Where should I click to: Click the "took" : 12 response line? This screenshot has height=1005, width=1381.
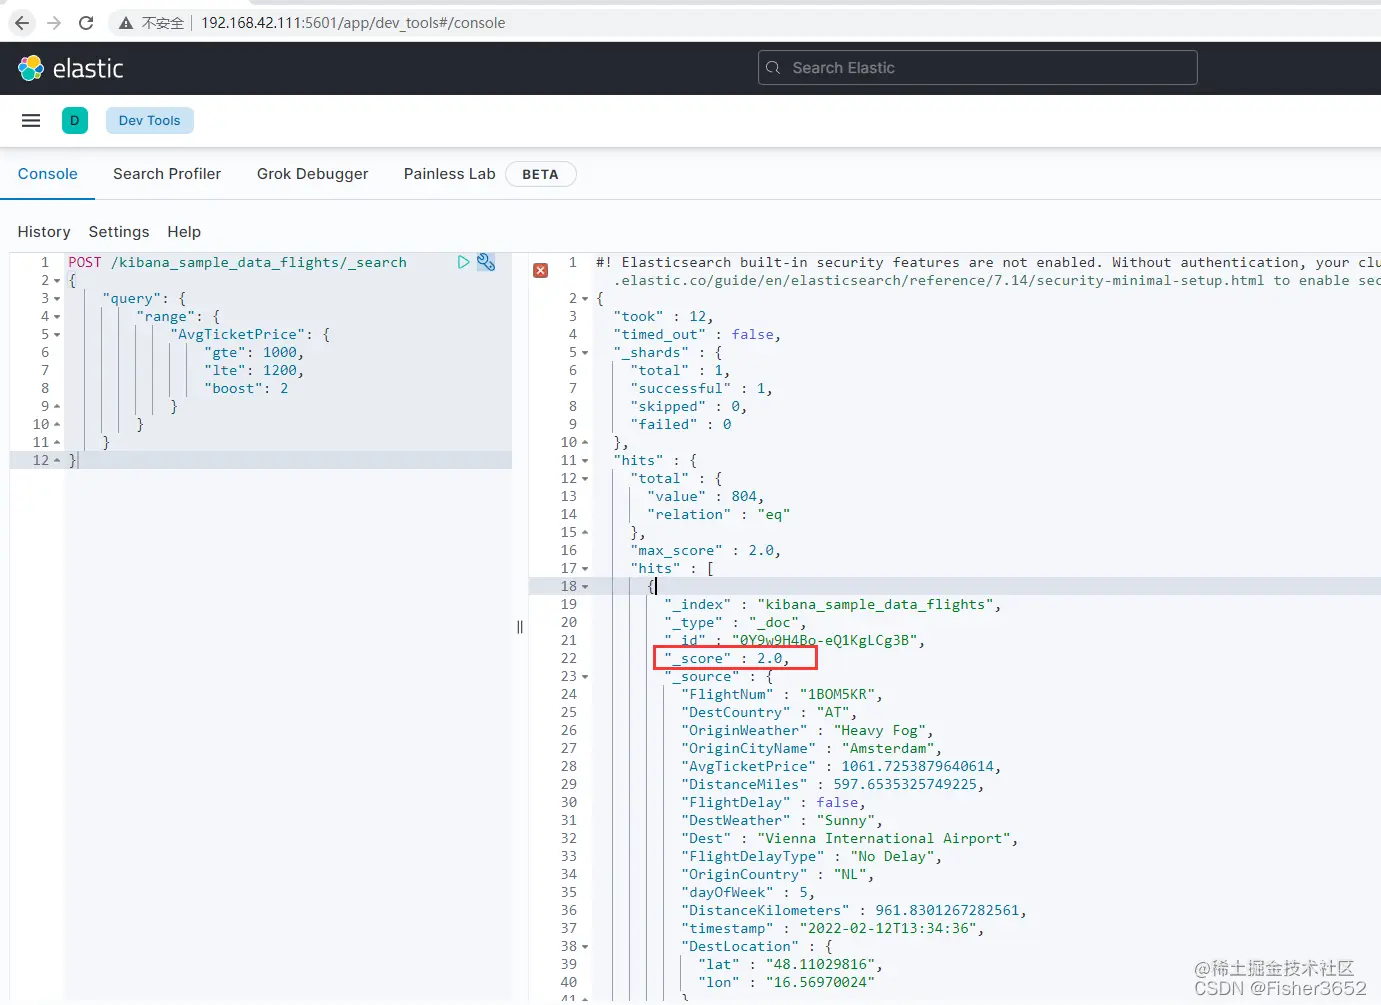coord(663,316)
